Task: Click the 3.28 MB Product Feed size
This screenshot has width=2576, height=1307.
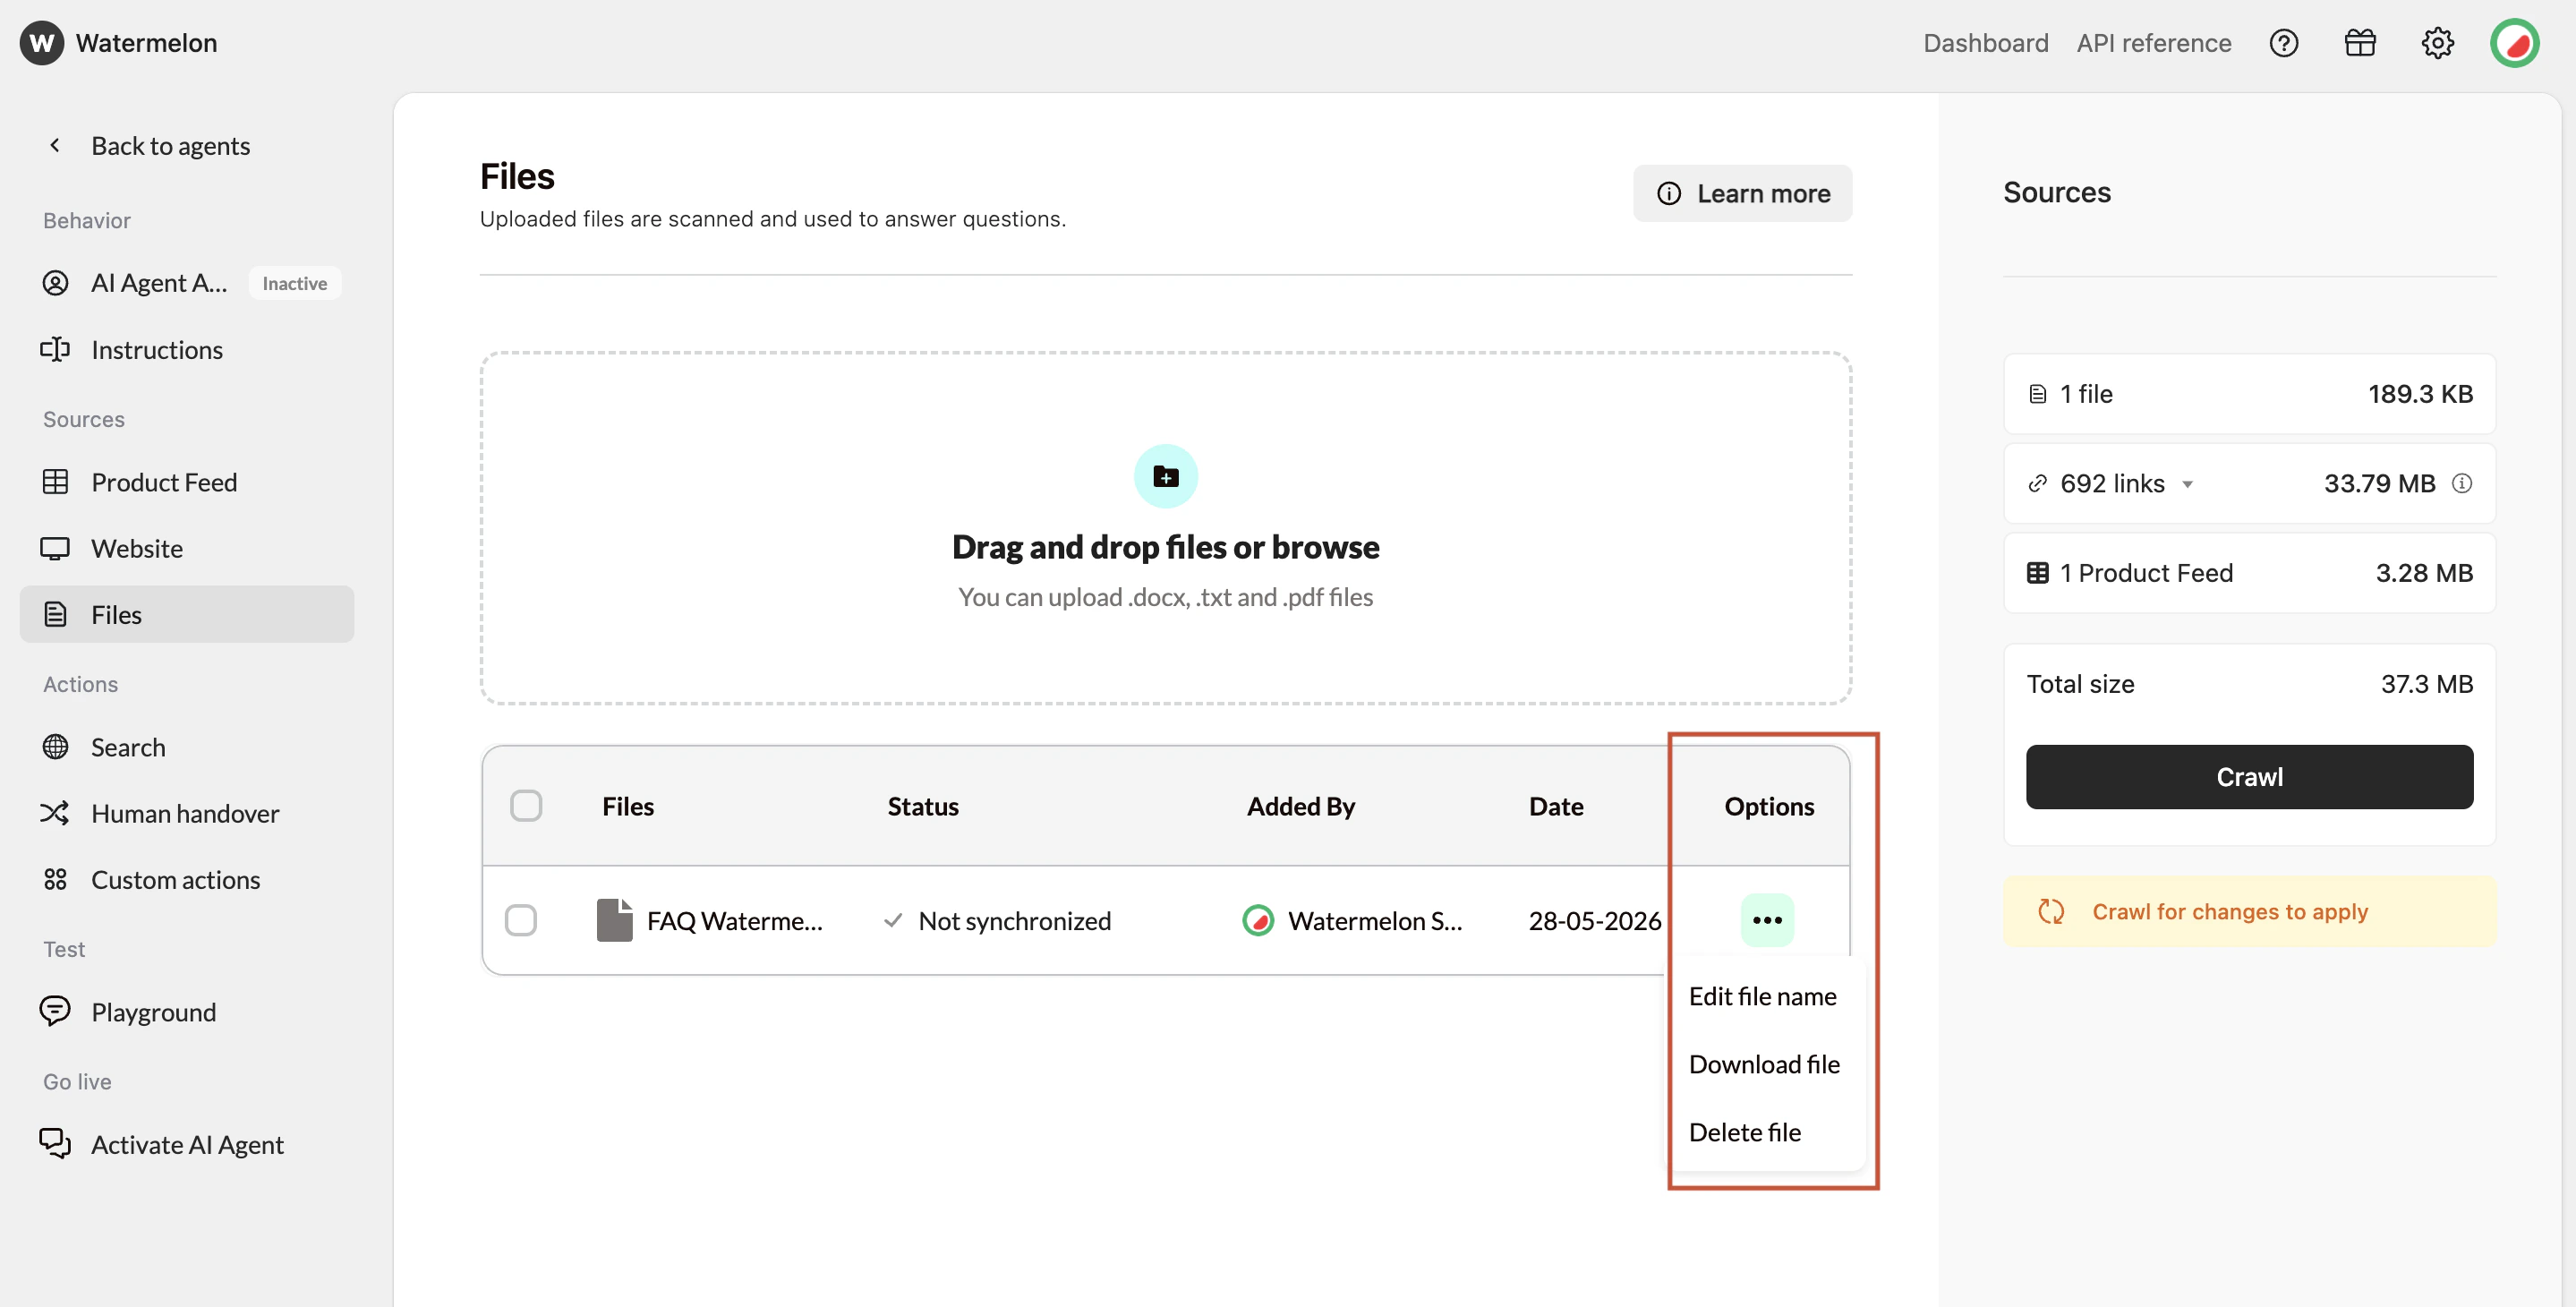Action: coord(2424,573)
